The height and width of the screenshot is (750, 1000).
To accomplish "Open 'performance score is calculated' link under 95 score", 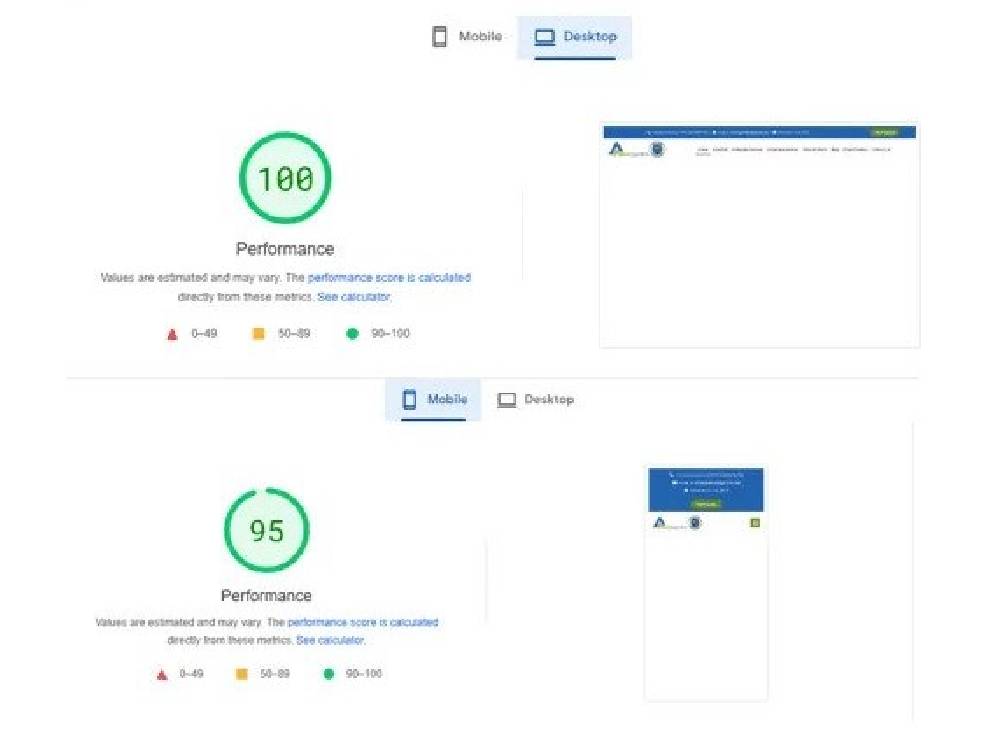I will tap(363, 622).
